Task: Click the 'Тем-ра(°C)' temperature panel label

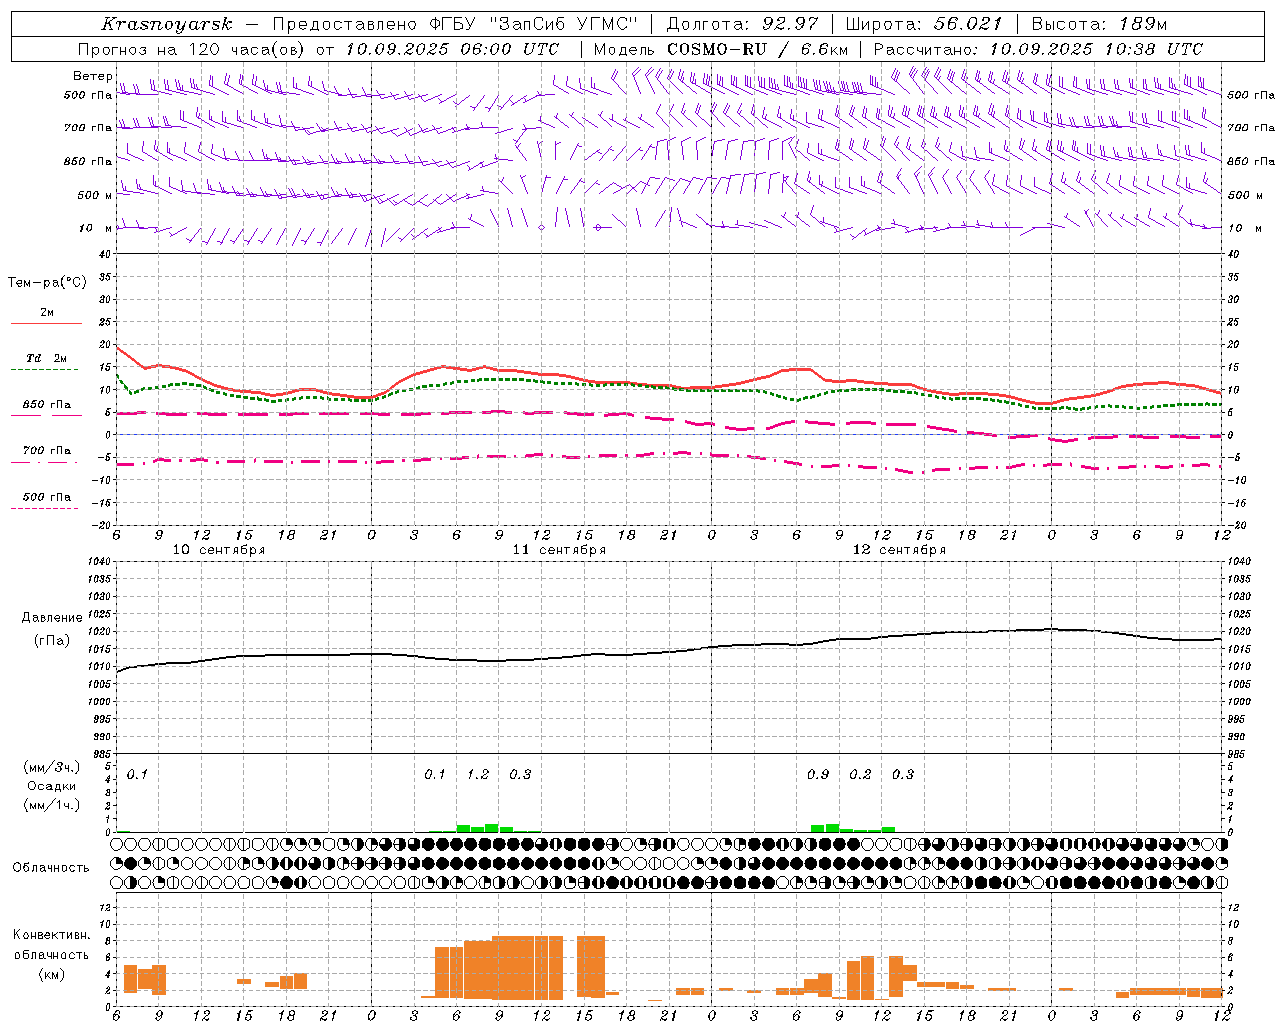Action: pos(47,283)
